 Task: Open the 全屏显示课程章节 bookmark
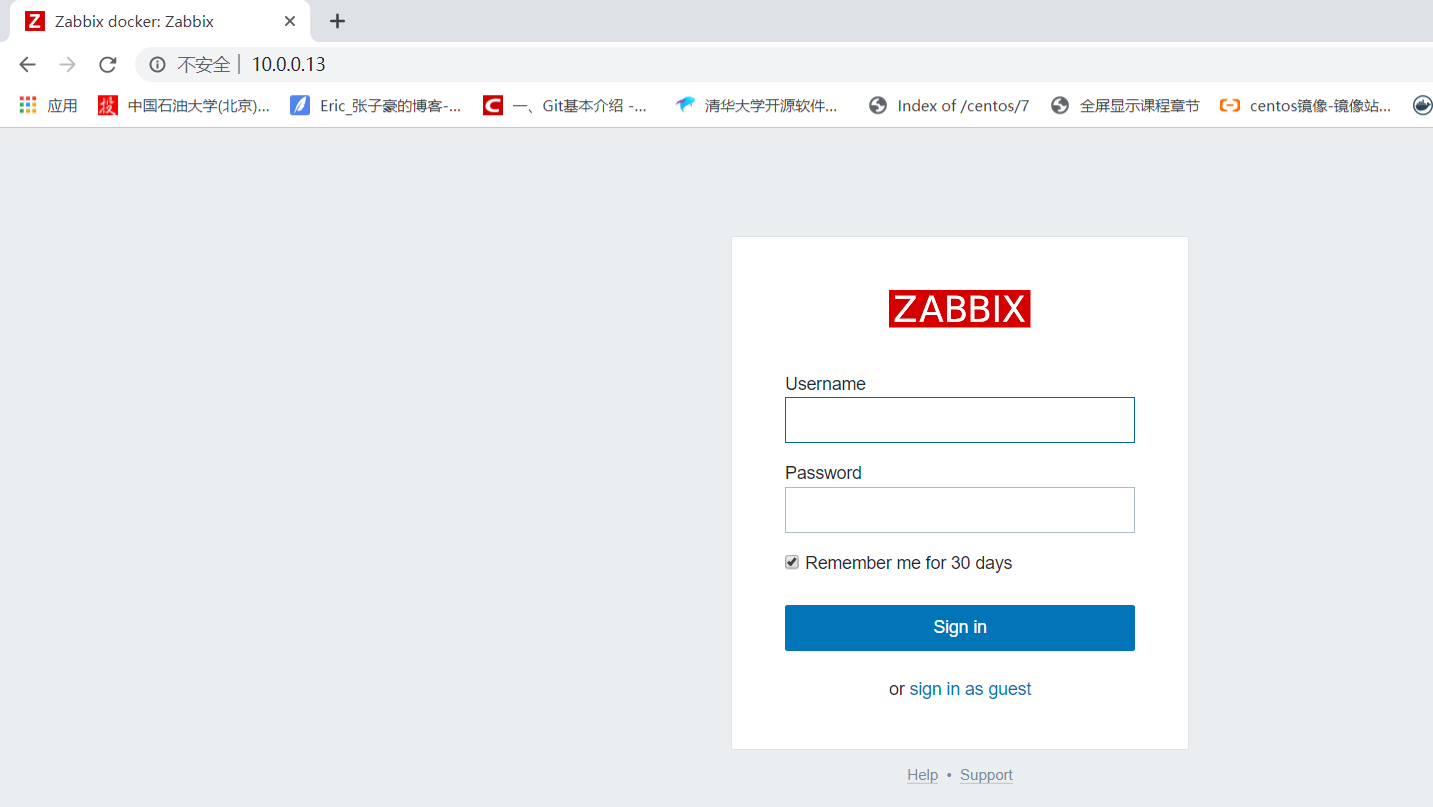1125,105
